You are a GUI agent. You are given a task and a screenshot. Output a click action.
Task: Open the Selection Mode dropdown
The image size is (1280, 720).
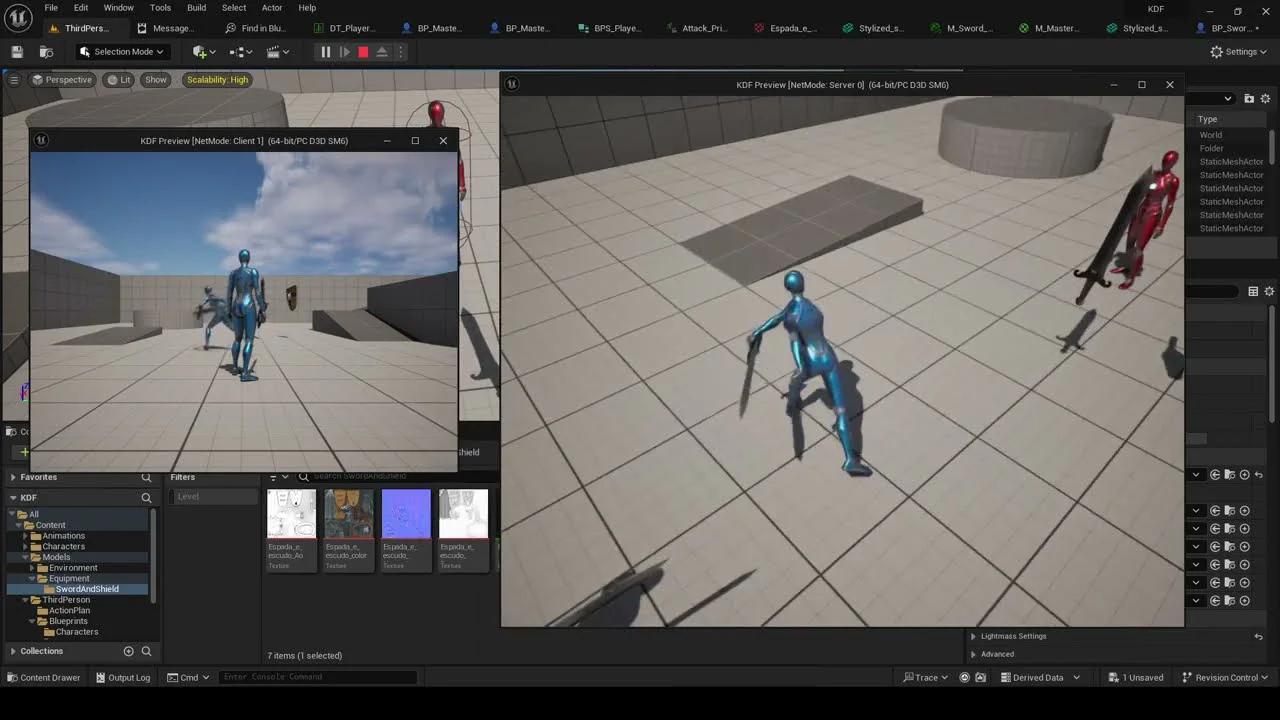pos(120,51)
